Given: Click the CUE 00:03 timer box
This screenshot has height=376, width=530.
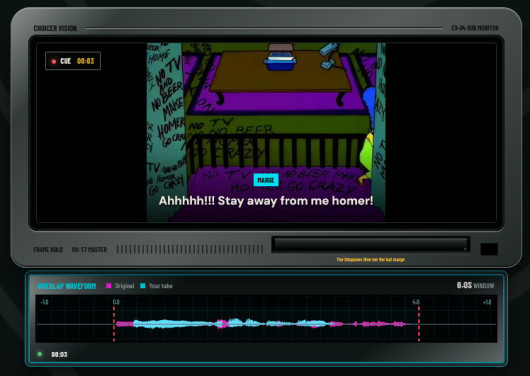Looking at the screenshot, I should pos(73,61).
